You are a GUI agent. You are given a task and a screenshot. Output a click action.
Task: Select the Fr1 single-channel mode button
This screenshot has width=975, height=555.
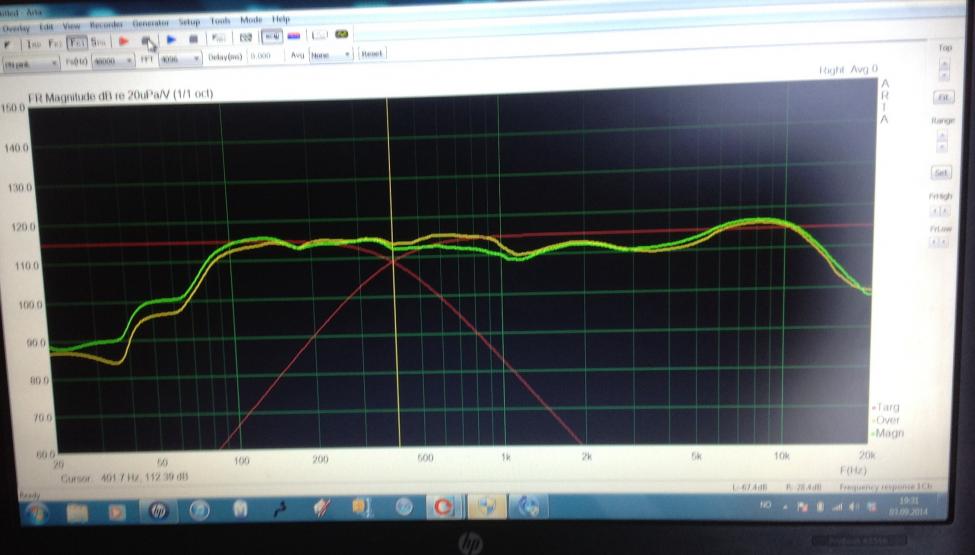77,43
